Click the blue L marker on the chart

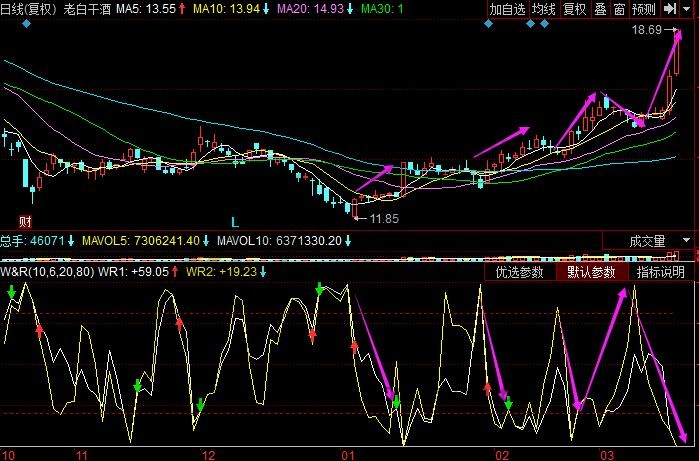(x=236, y=220)
